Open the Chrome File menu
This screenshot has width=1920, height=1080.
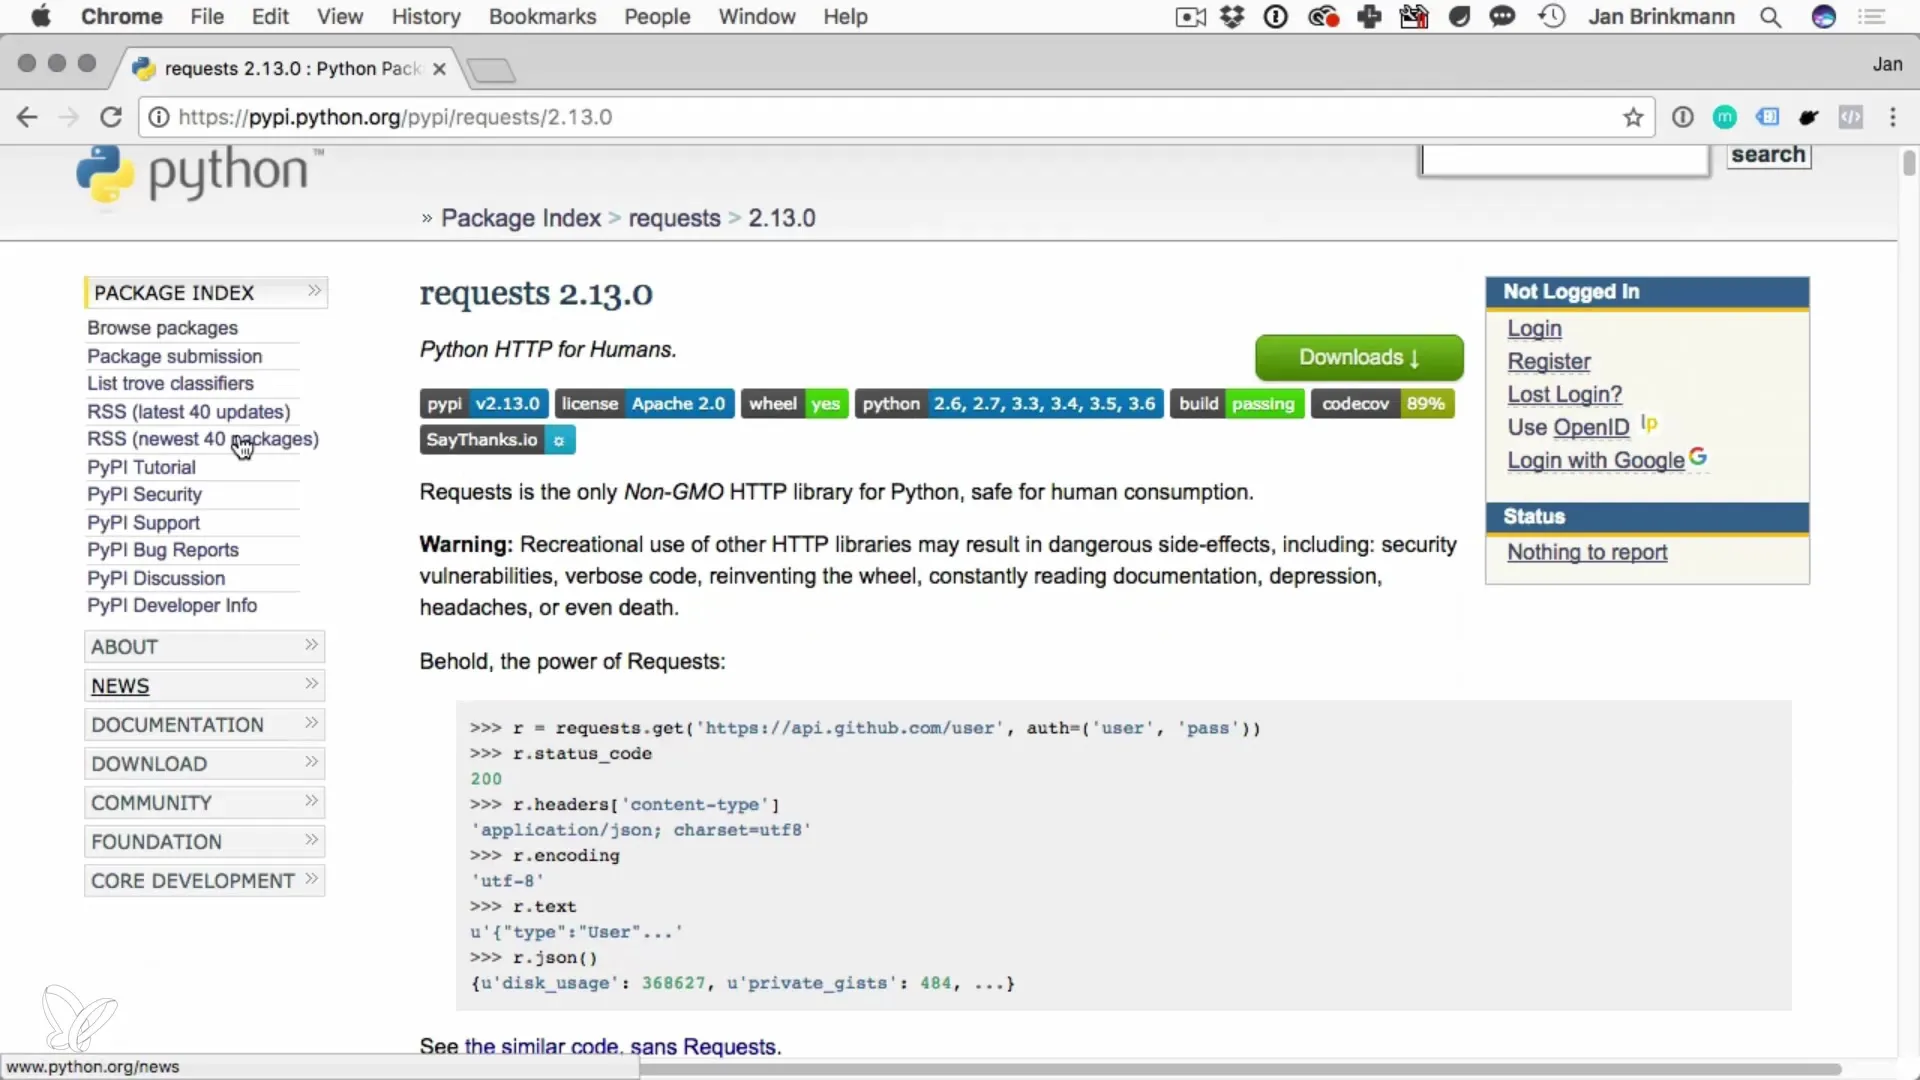click(207, 16)
